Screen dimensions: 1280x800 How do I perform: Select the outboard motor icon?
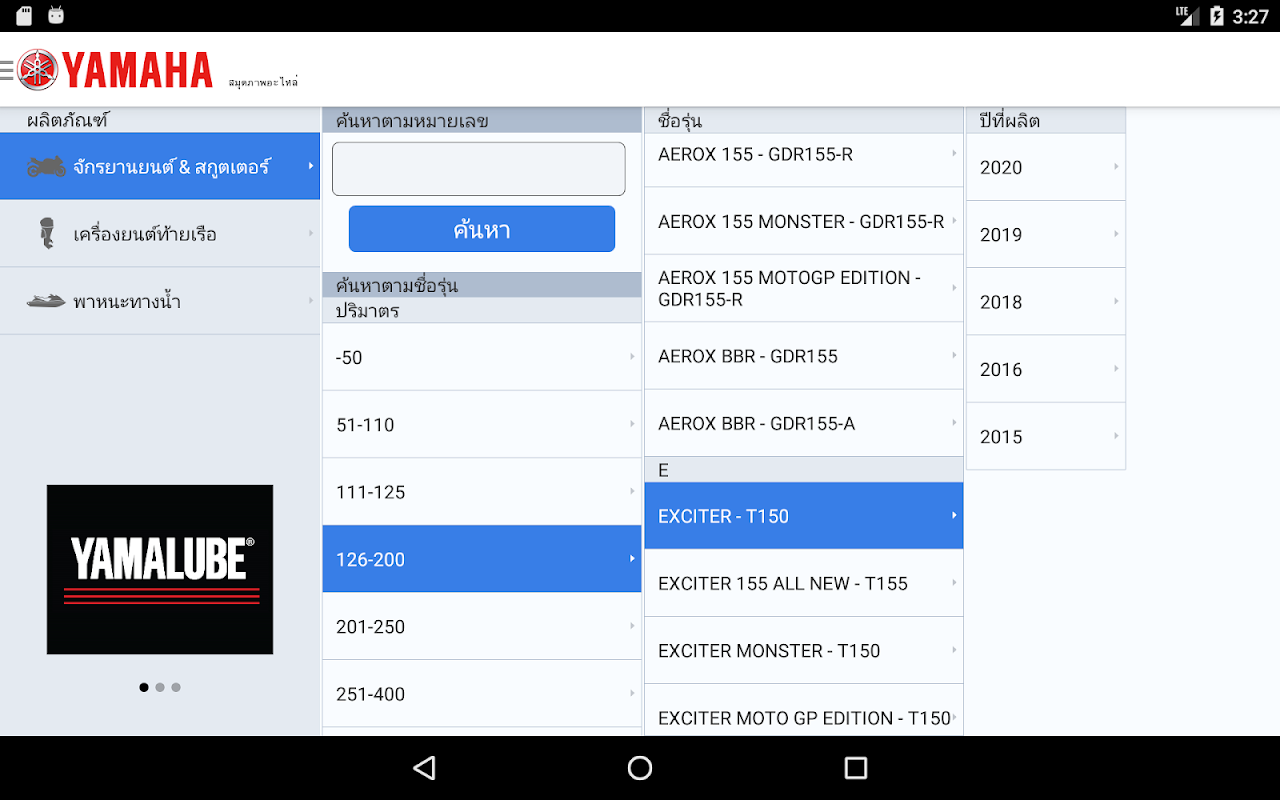pyautogui.click(x=46, y=234)
